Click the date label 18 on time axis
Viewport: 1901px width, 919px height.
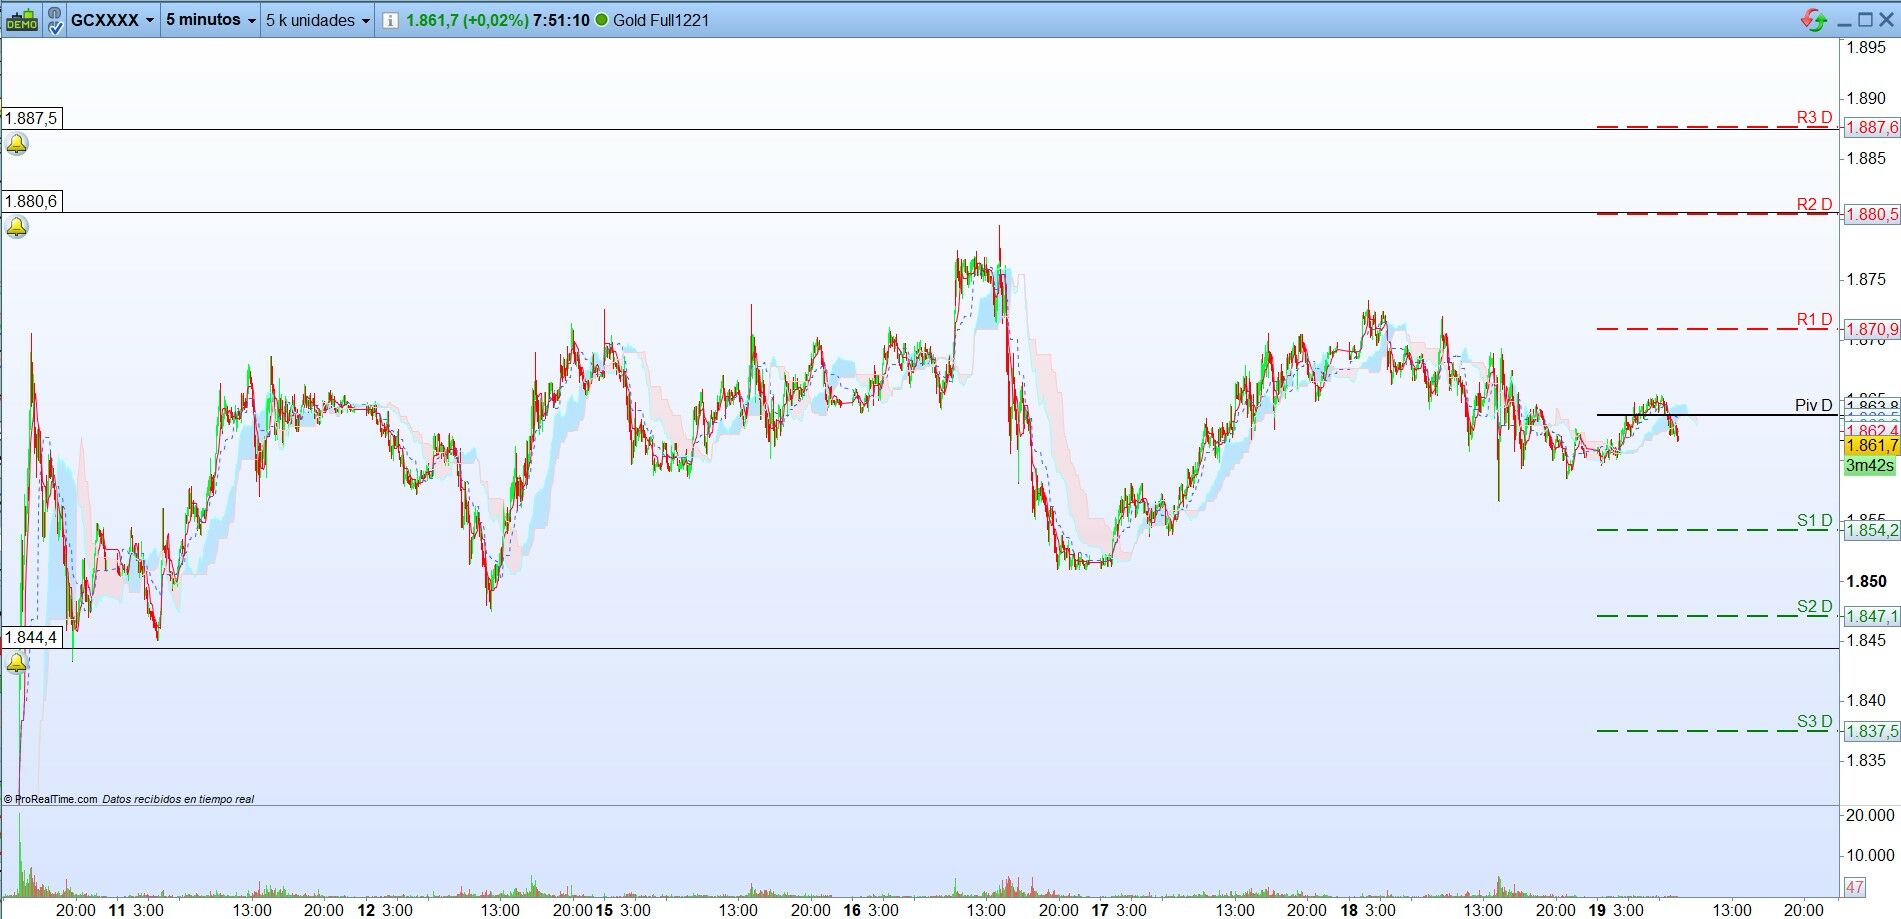pyautogui.click(x=1349, y=910)
